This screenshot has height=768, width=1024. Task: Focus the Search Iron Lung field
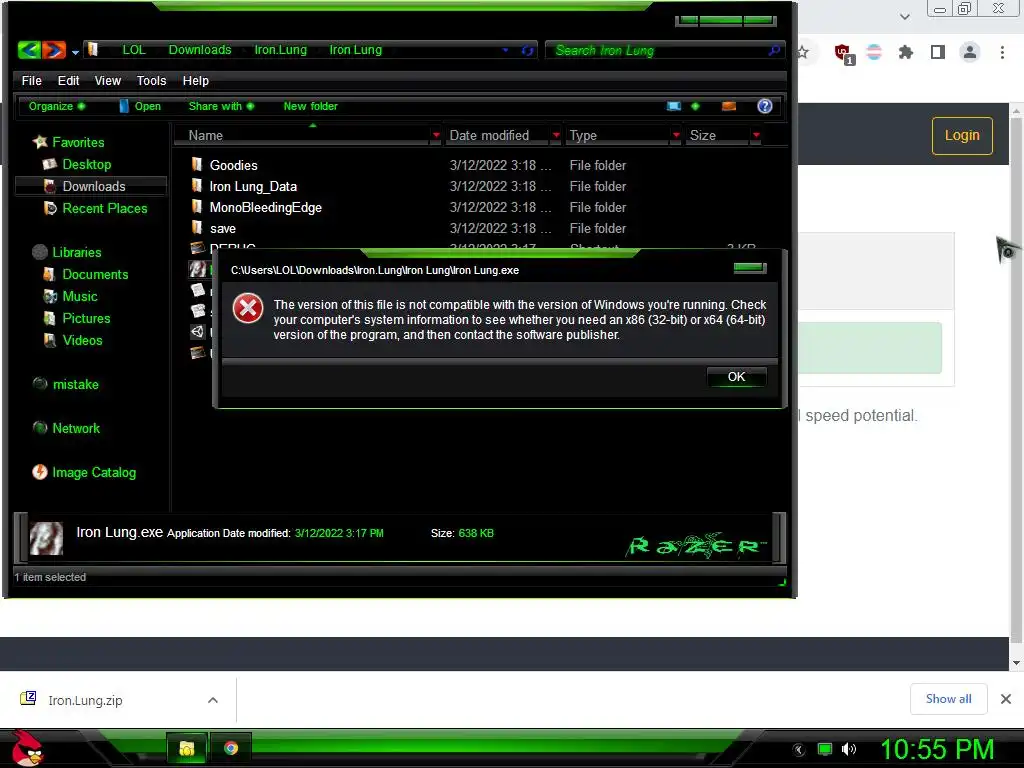pyautogui.click(x=663, y=50)
